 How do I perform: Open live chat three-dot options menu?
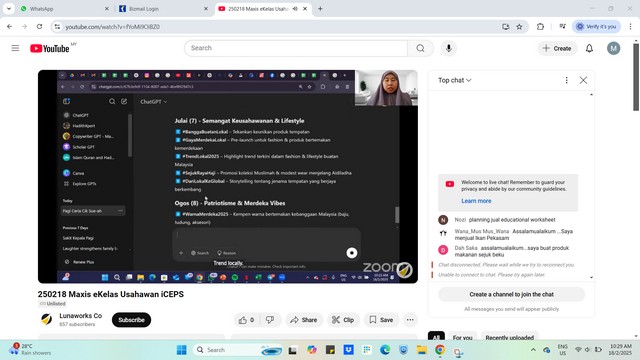pos(566,80)
